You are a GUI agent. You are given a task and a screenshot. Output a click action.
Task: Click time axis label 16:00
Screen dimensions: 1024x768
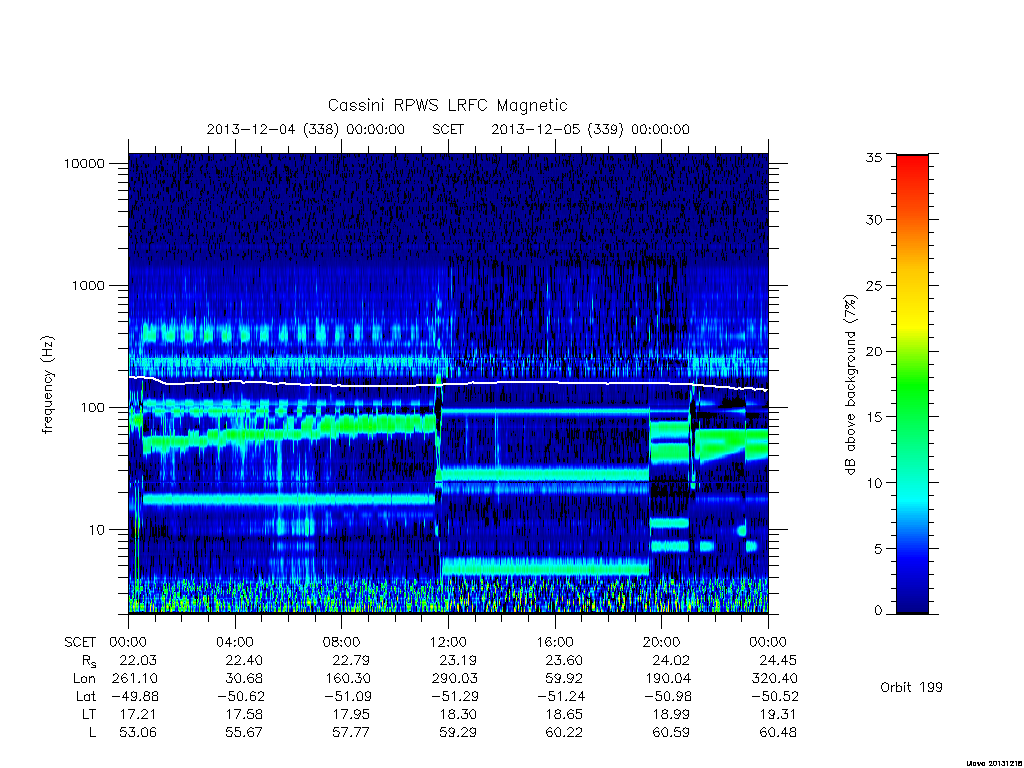[554, 643]
